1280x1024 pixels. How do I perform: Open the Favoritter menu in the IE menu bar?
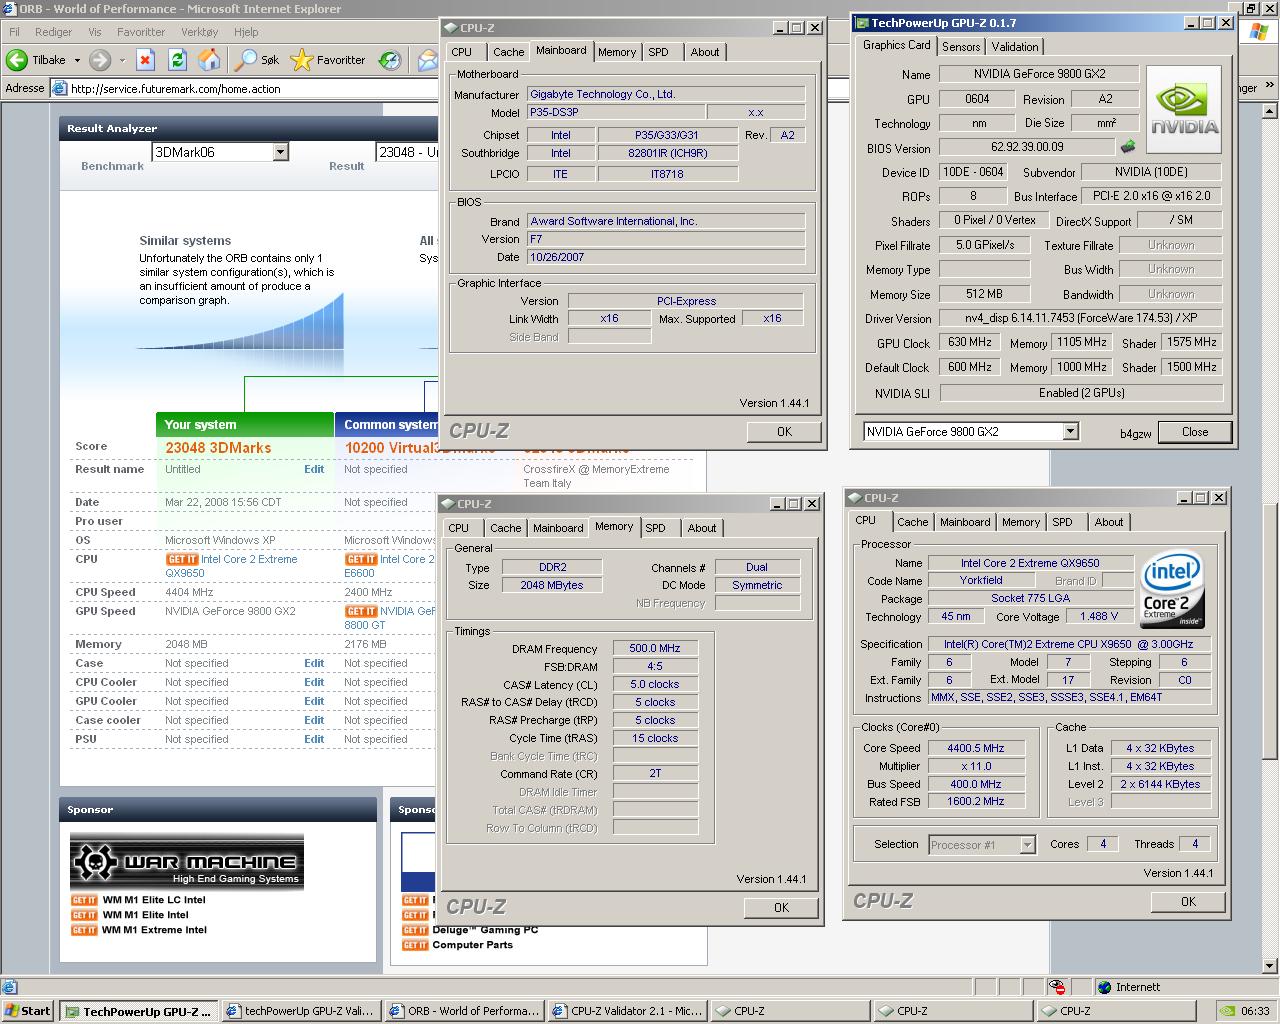141,32
